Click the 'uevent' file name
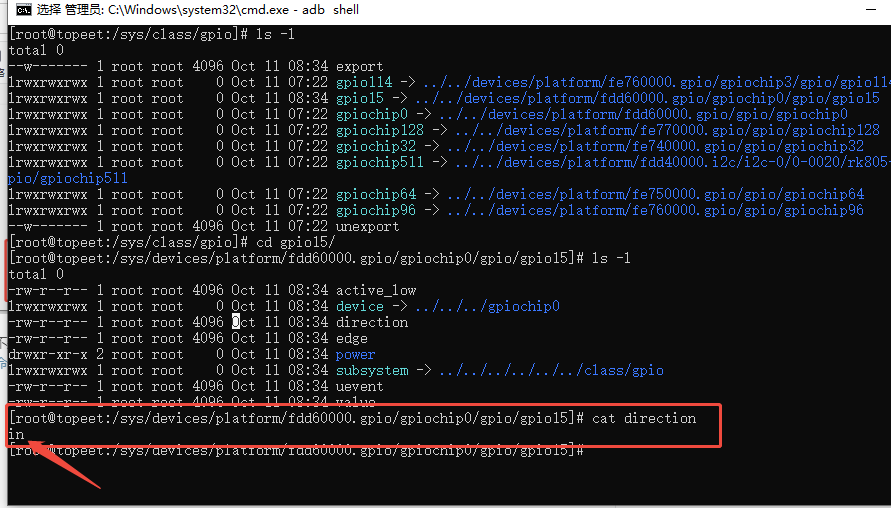Viewport: 891px width, 508px height. (359, 386)
